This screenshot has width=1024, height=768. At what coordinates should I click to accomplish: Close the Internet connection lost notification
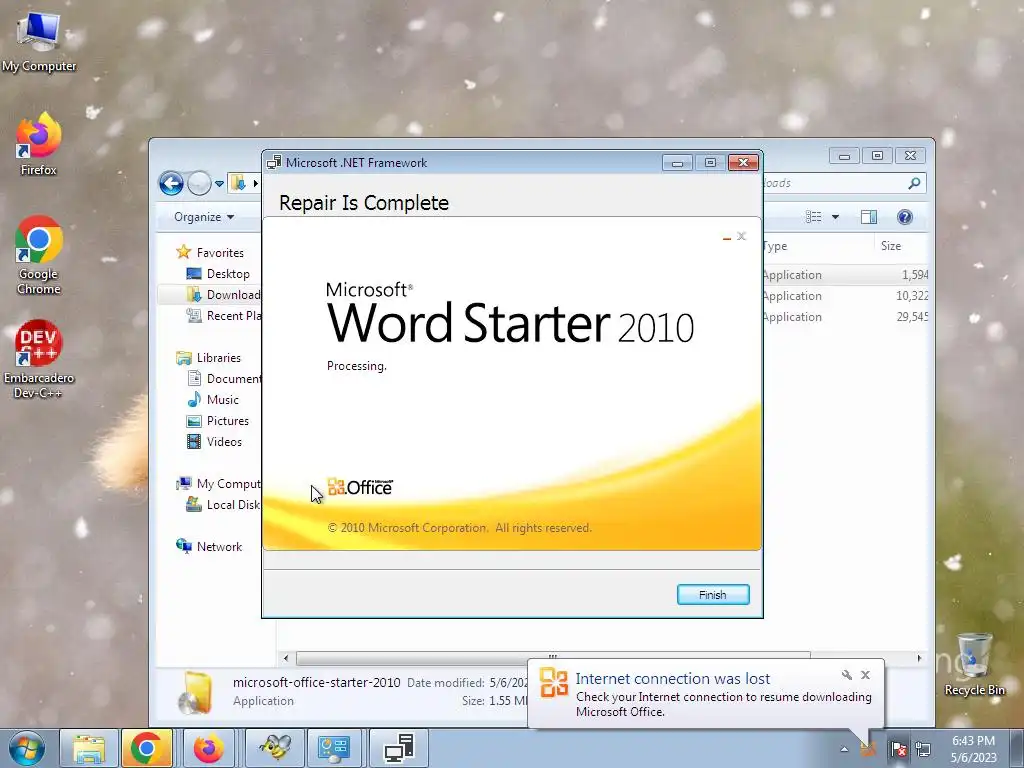[x=865, y=675]
